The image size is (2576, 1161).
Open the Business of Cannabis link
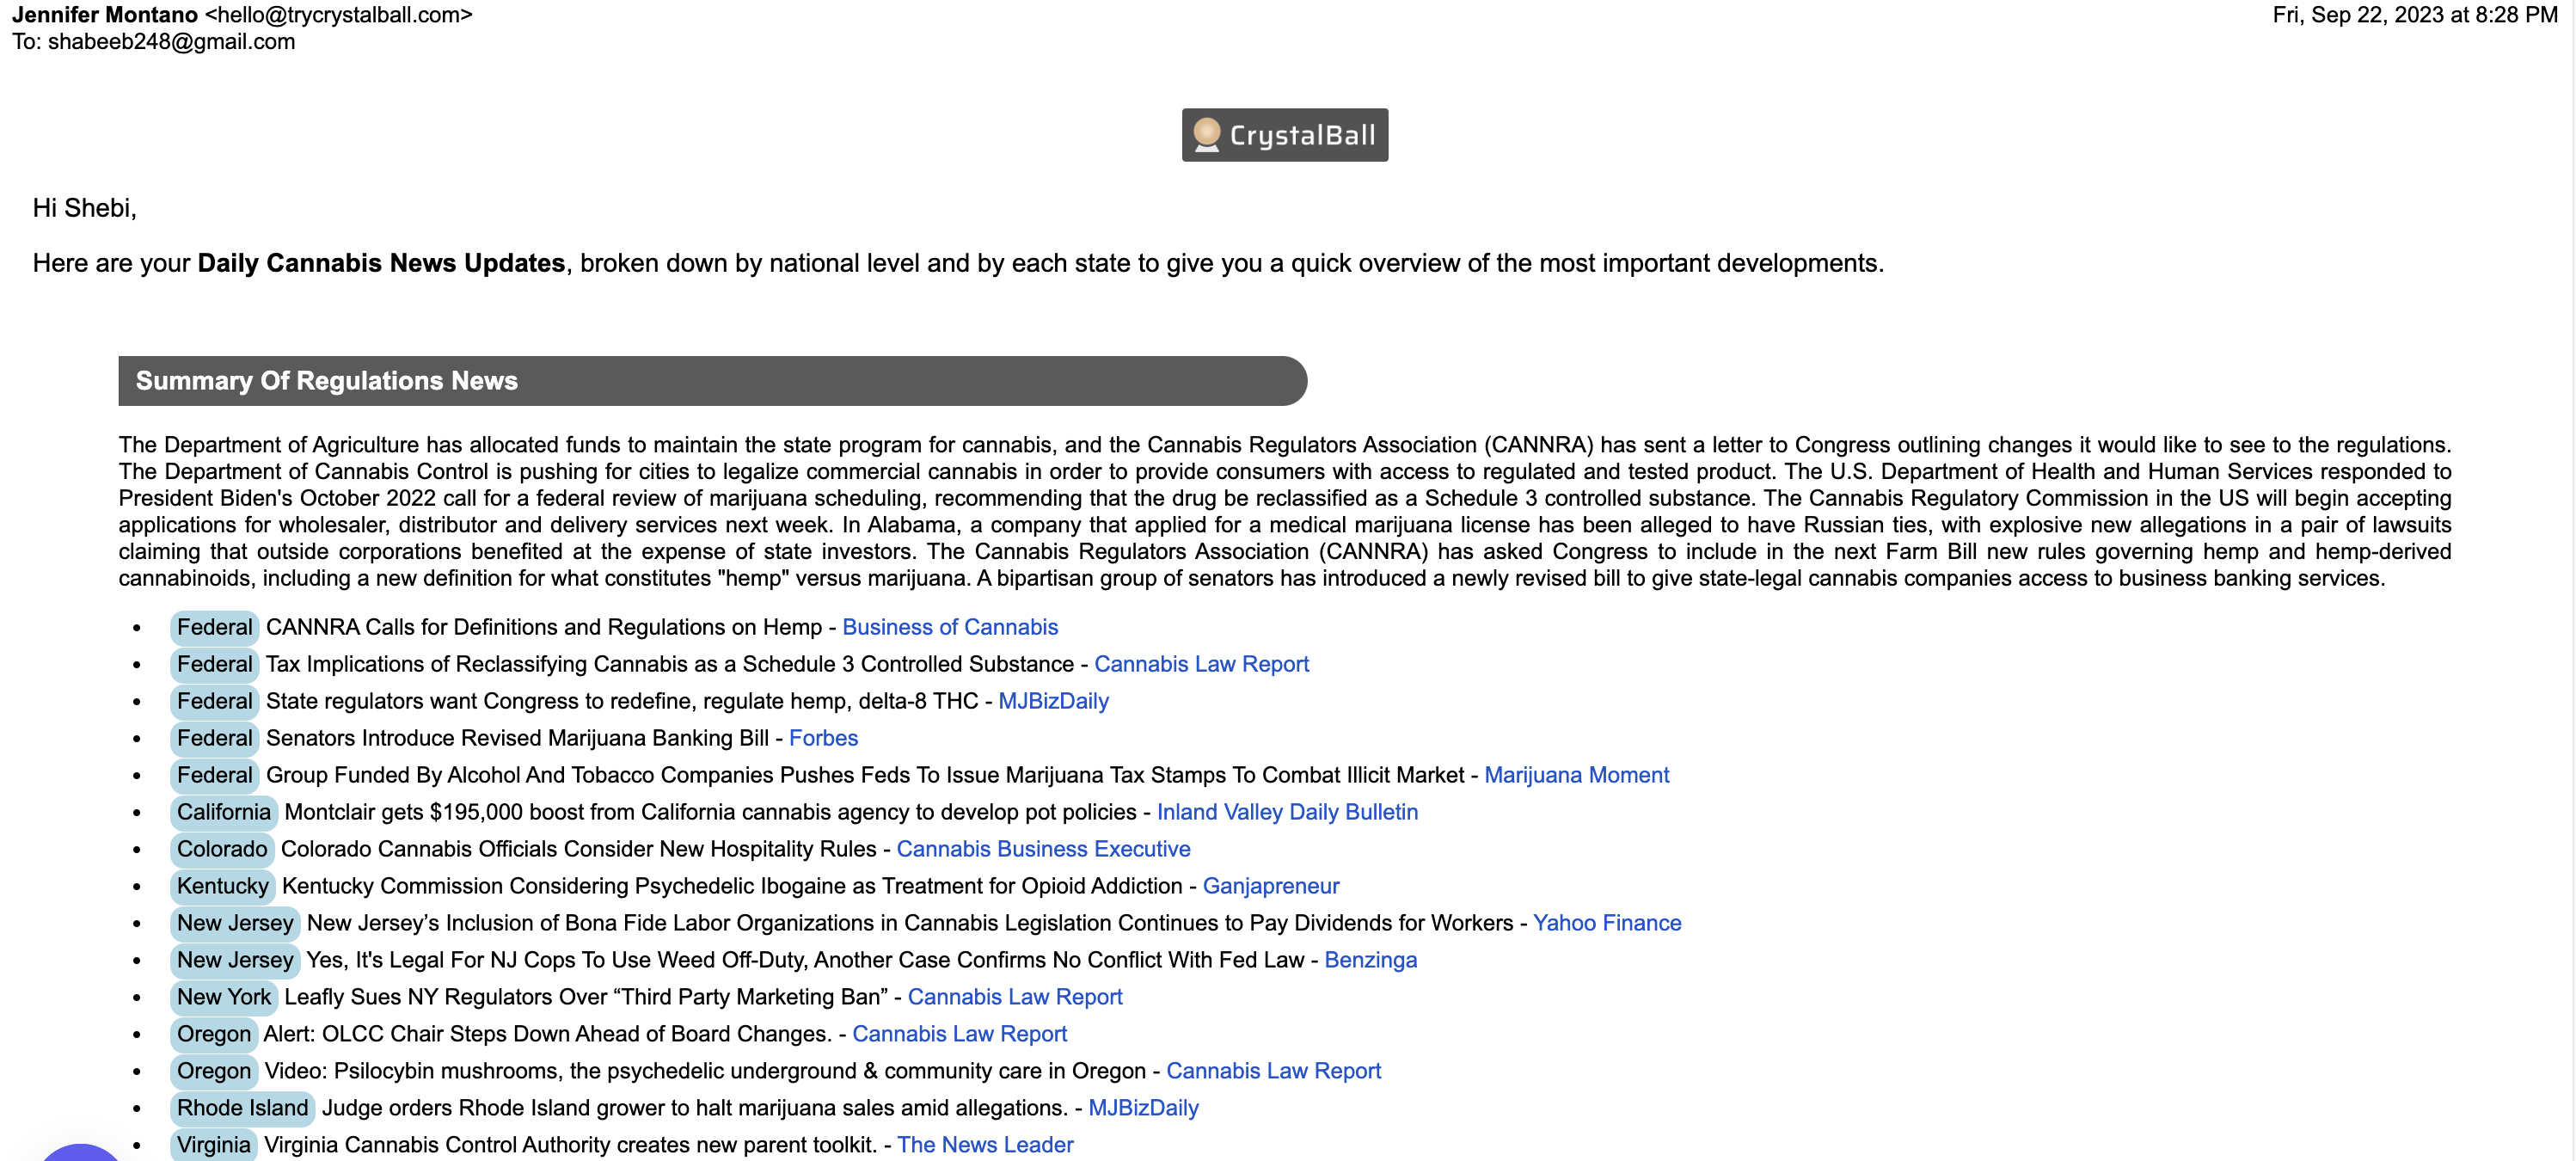(950, 627)
